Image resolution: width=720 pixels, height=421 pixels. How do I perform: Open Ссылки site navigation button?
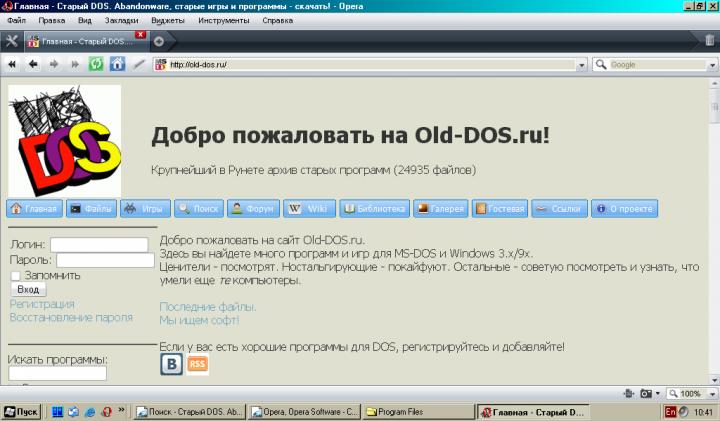pos(559,208)
